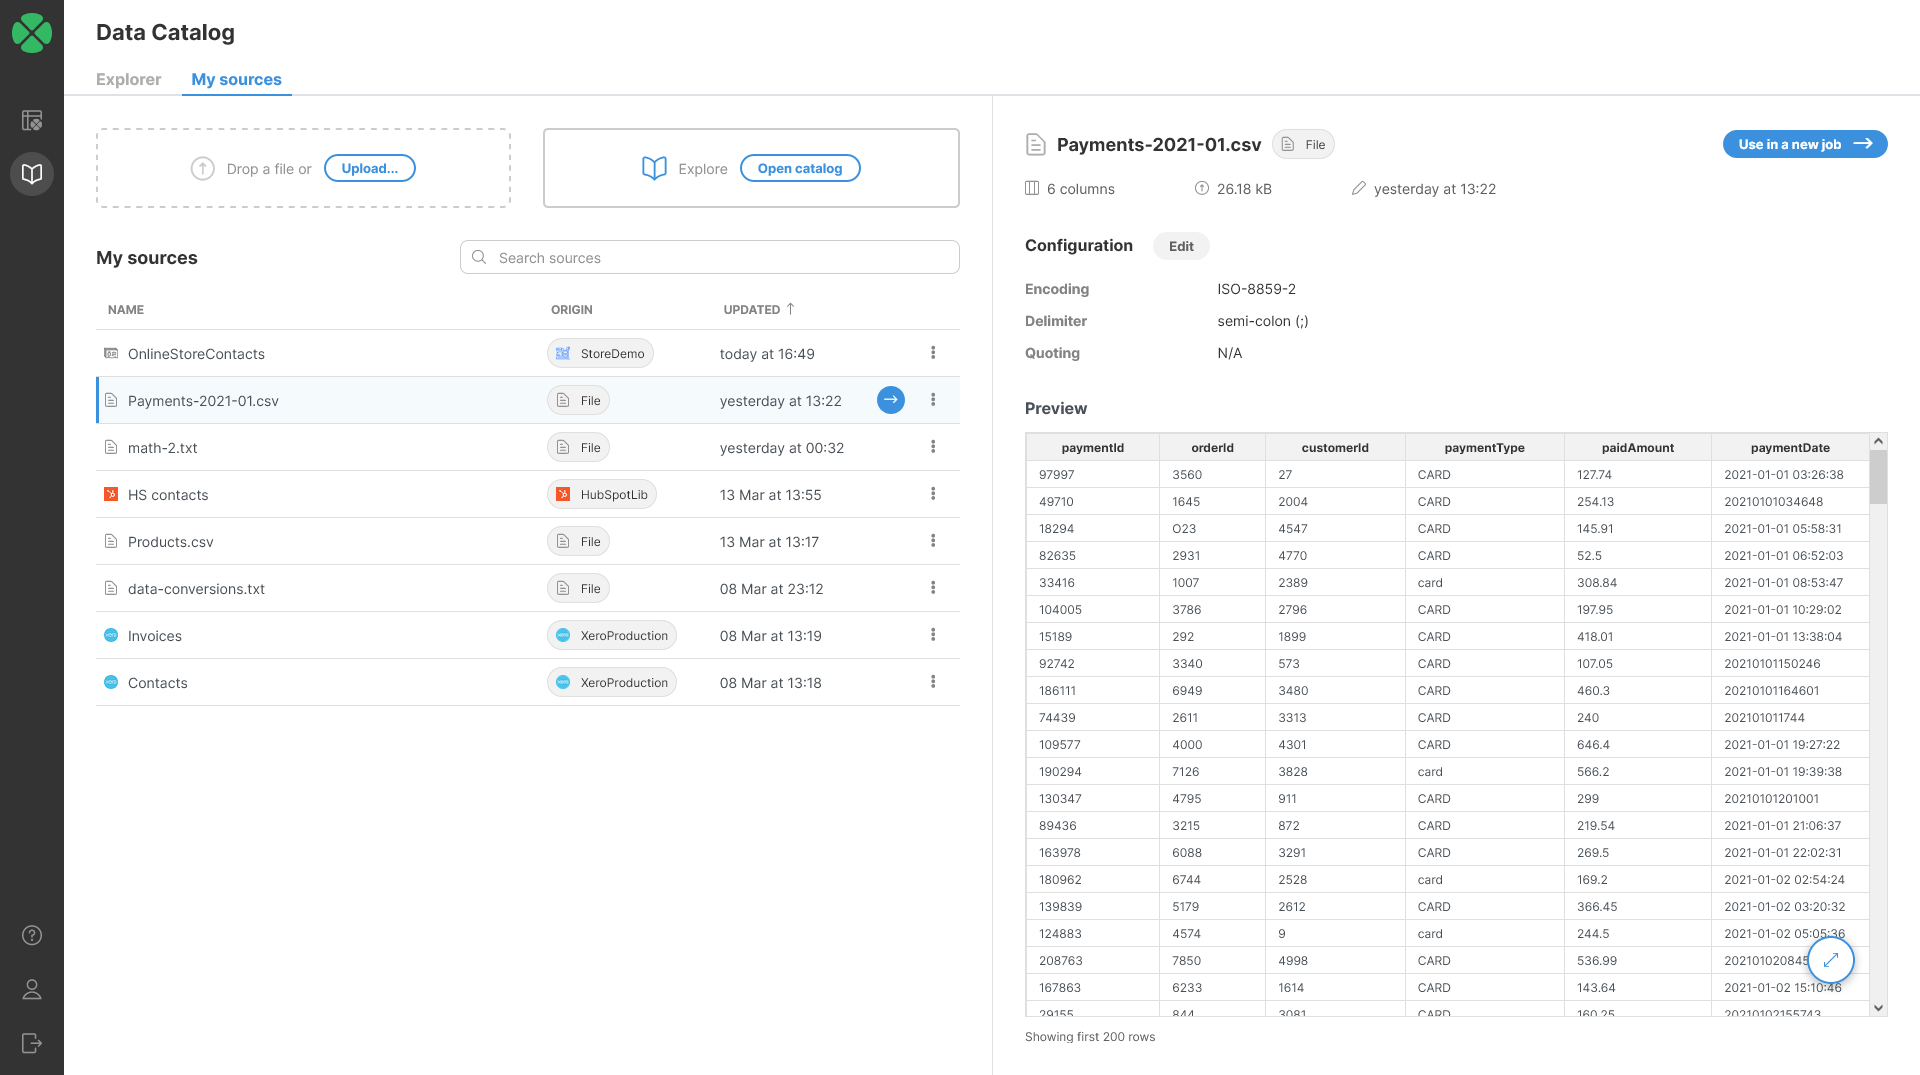Image resolution: width=1920 pixels, height=1075 pixels.
Task: Click the File badge next to title
Action: 1303,144
